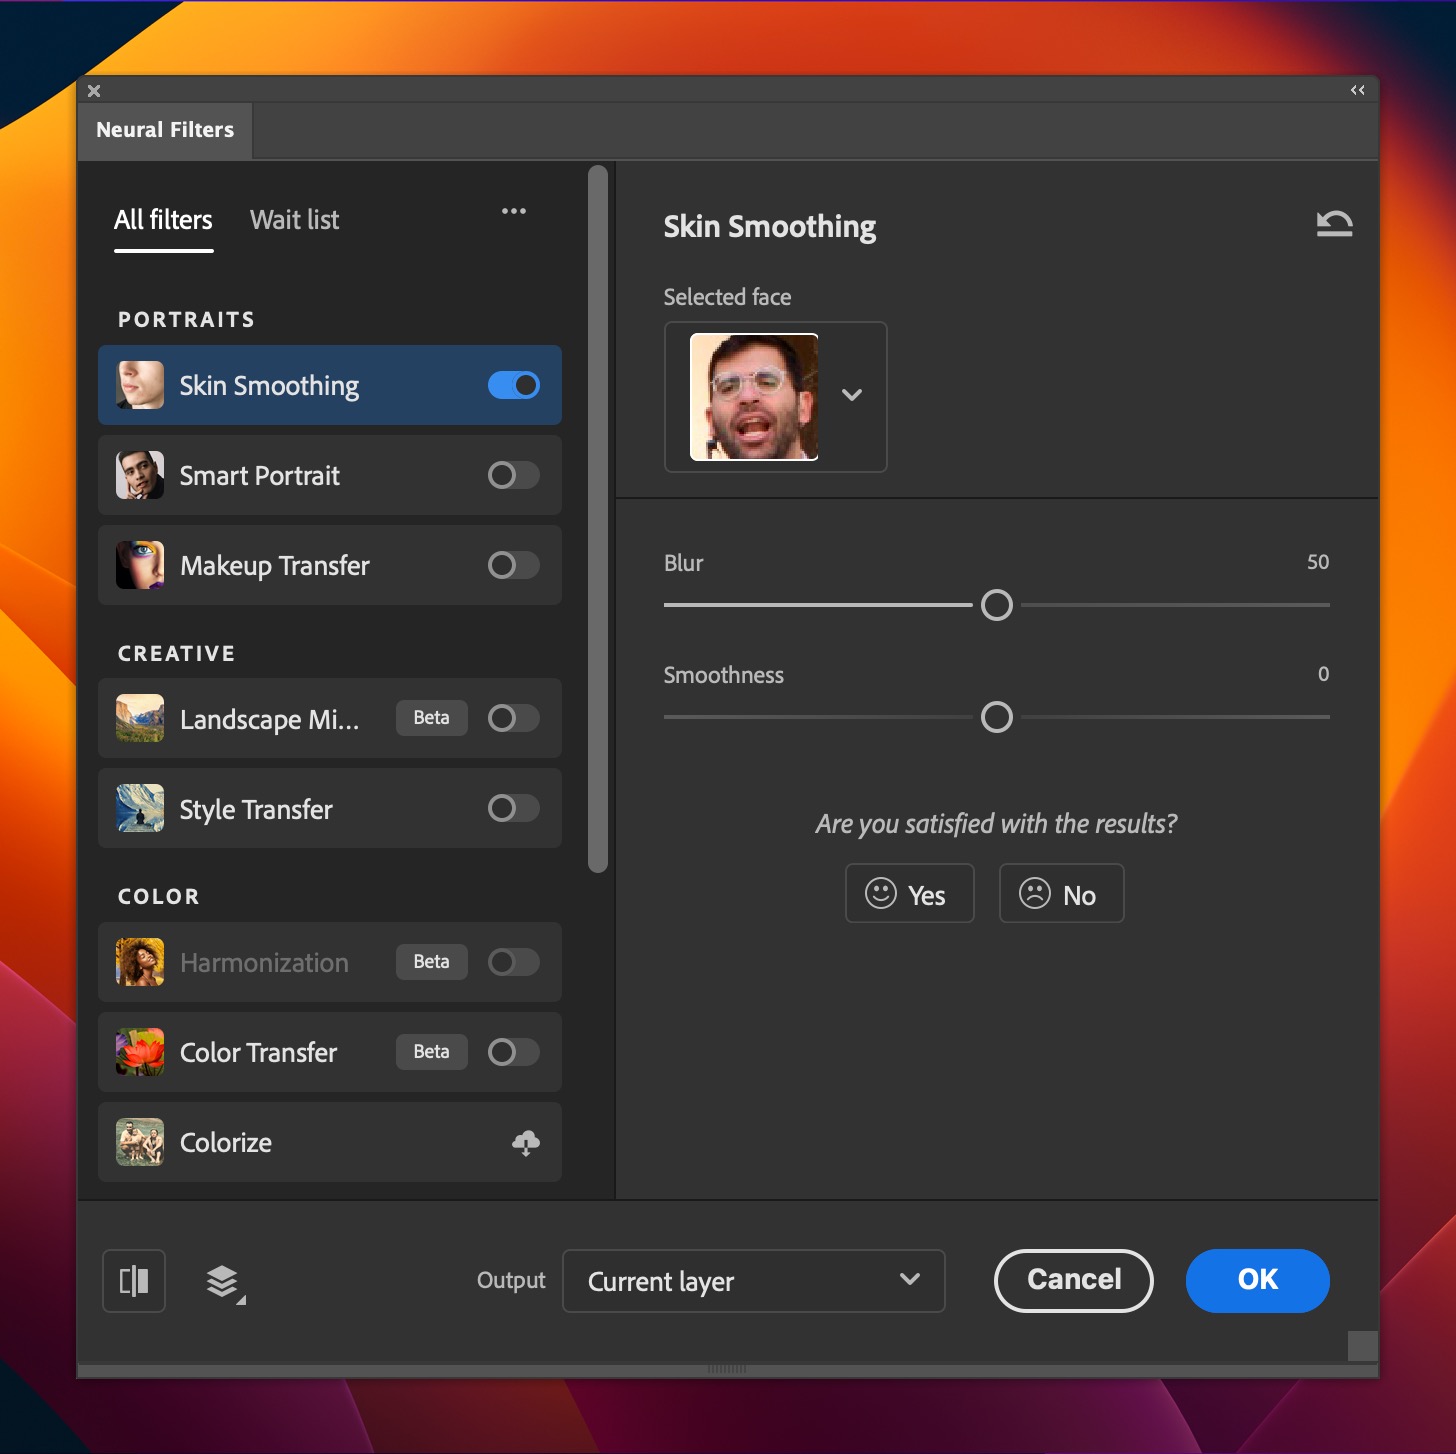Open the Output Current layer dropdown
The height and width of the screenshot is (1454, 1456).
(x=754, y=1281)
